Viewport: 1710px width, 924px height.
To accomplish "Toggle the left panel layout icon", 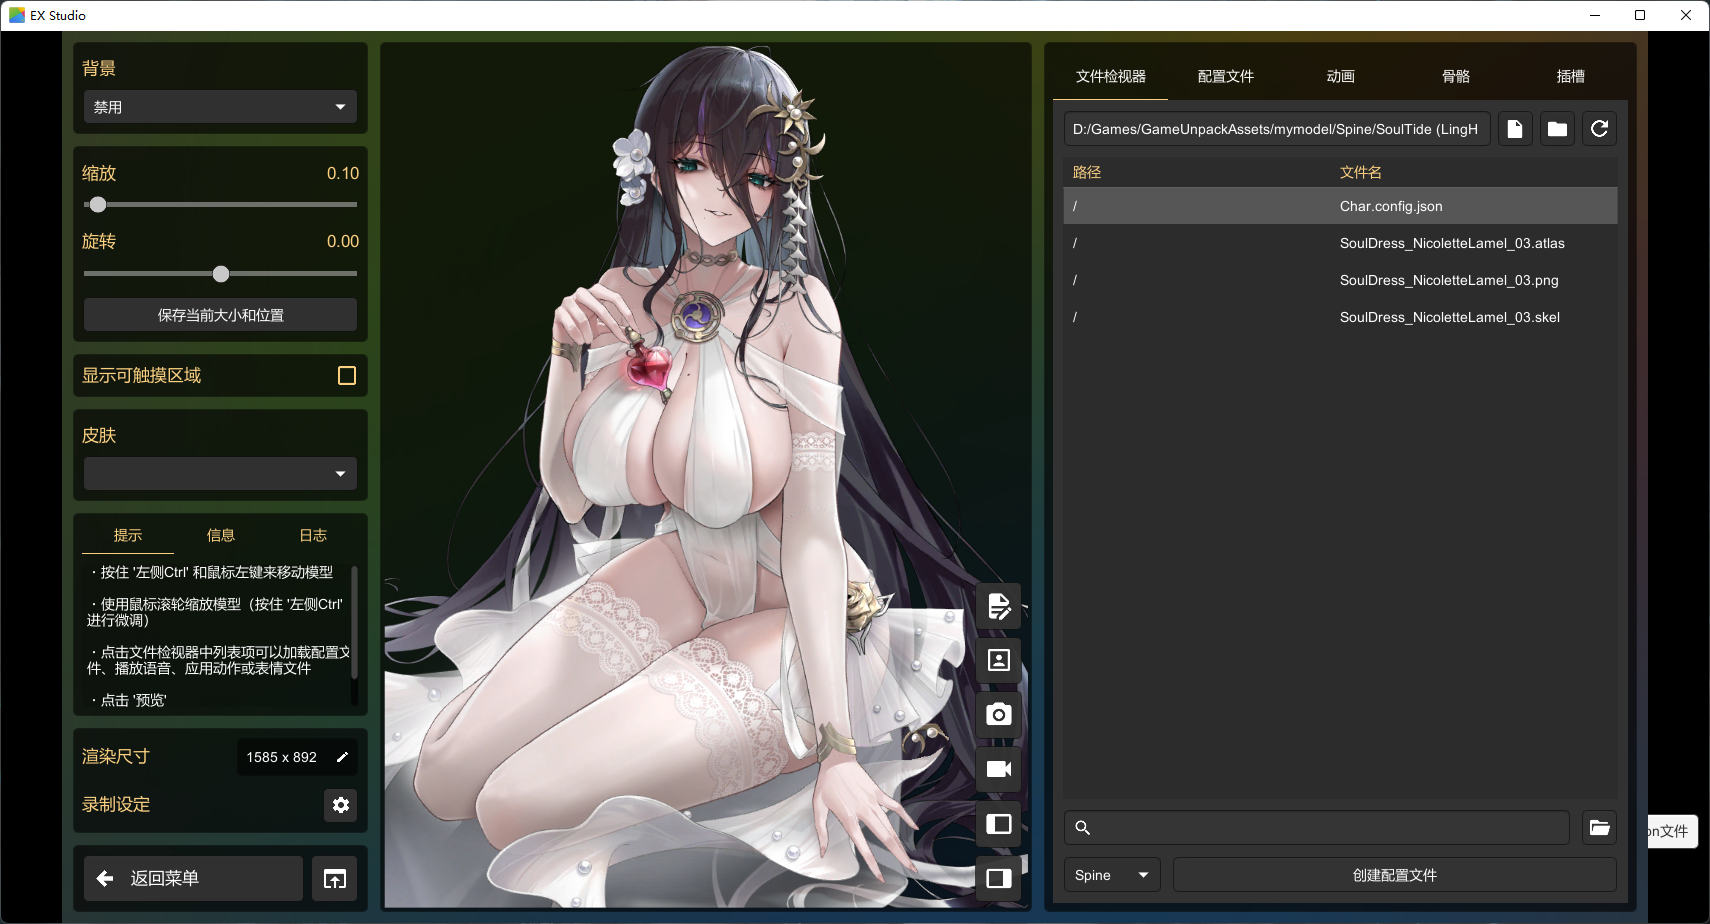I will 999,824.
